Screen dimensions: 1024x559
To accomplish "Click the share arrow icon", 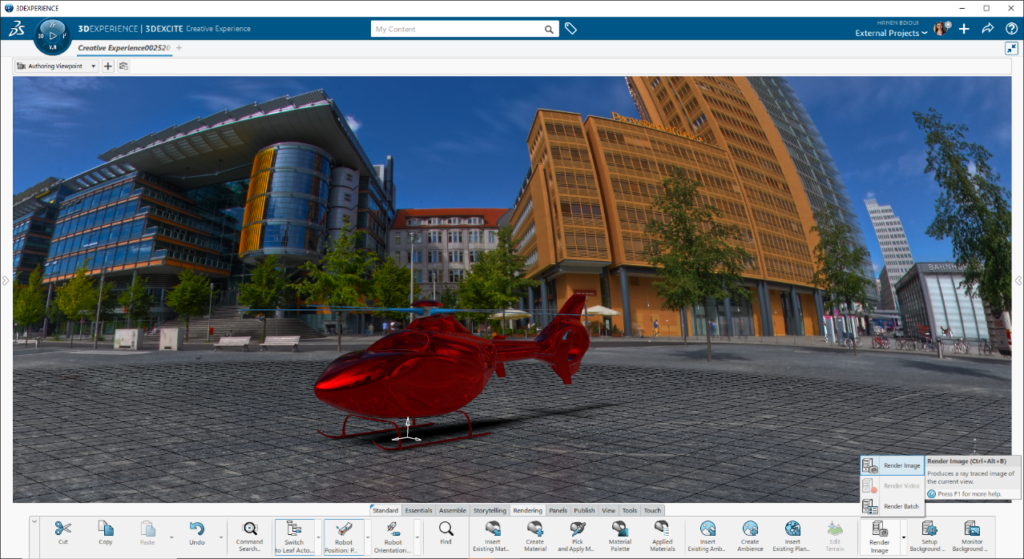I will (987, 28).
